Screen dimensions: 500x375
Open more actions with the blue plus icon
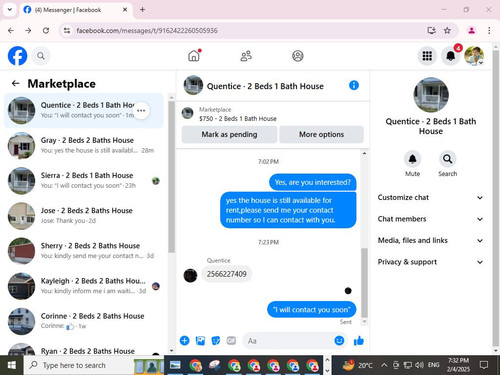[x=185, y=341]
